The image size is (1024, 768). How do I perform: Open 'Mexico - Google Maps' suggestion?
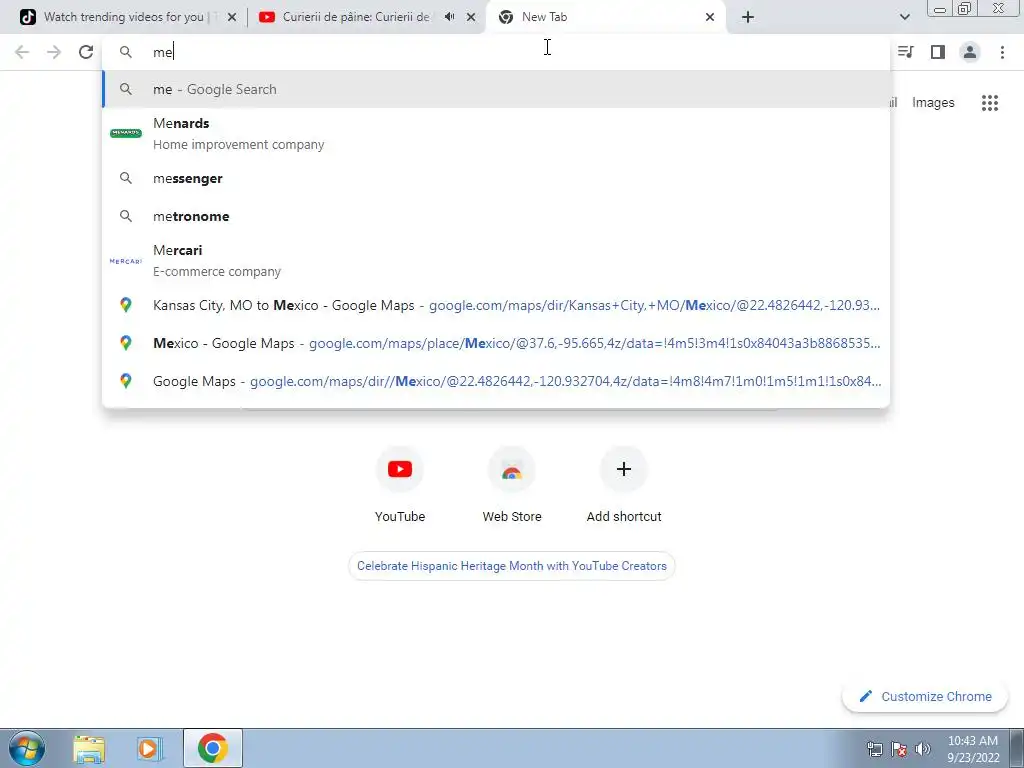[x=496, y=343]
